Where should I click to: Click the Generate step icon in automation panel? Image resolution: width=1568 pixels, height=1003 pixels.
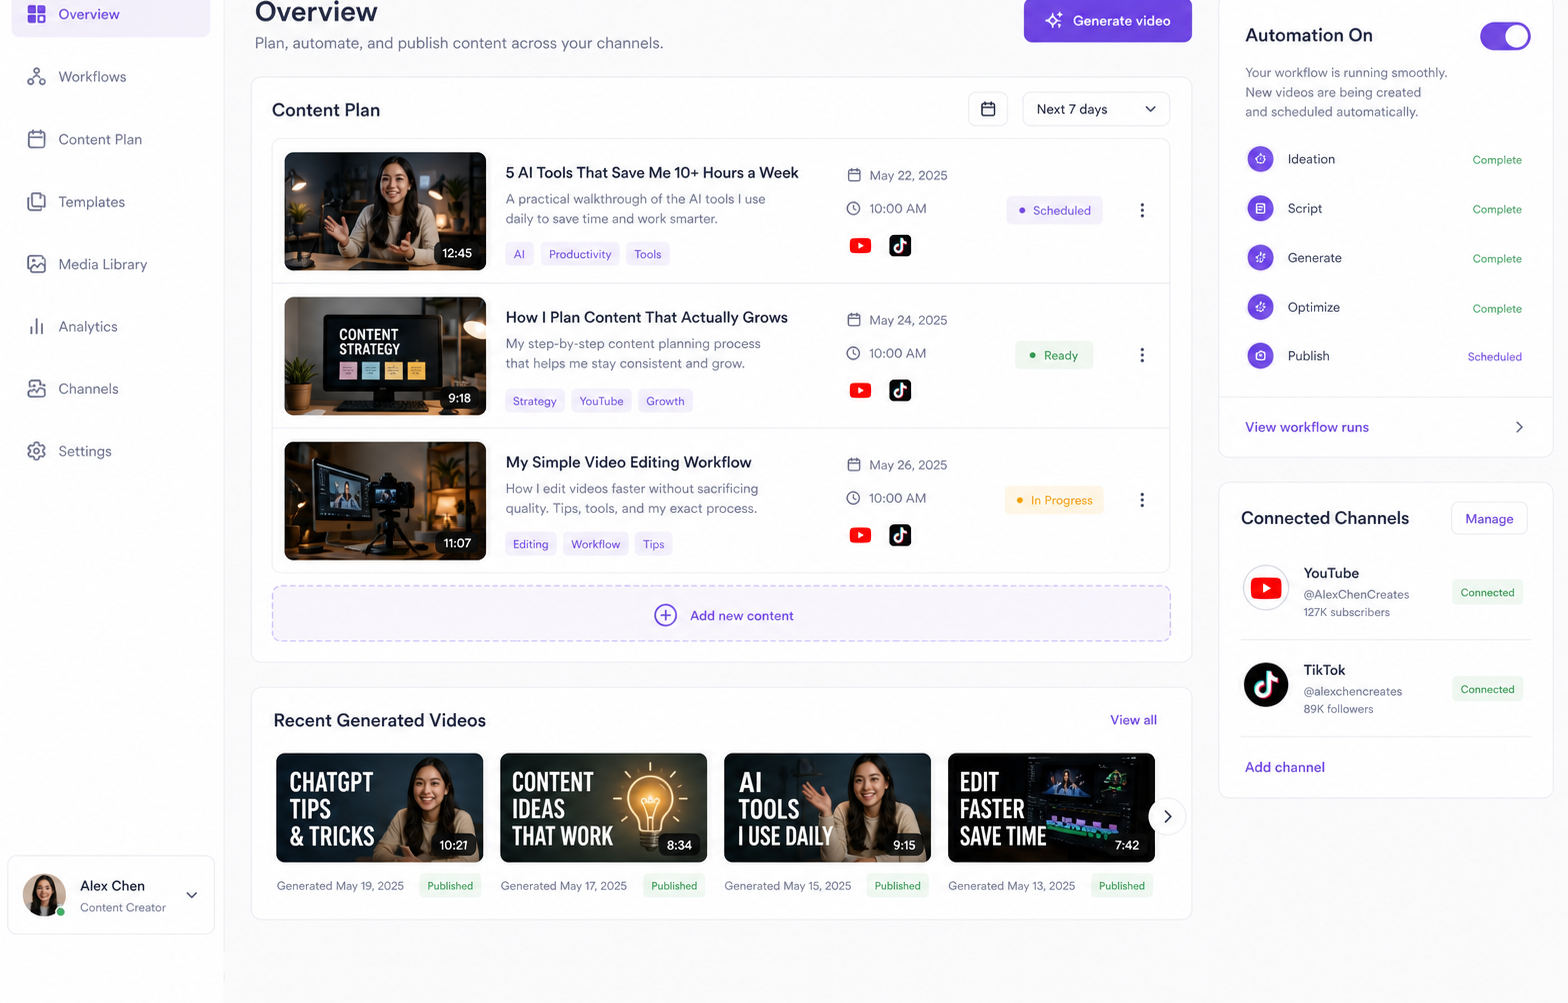(x=1260, y=258)
